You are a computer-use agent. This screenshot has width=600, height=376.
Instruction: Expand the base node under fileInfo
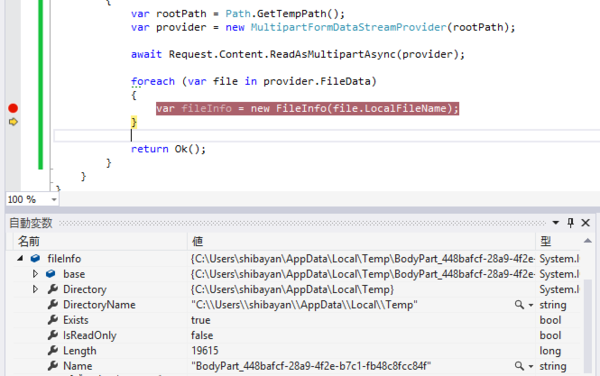coord(35,274)
